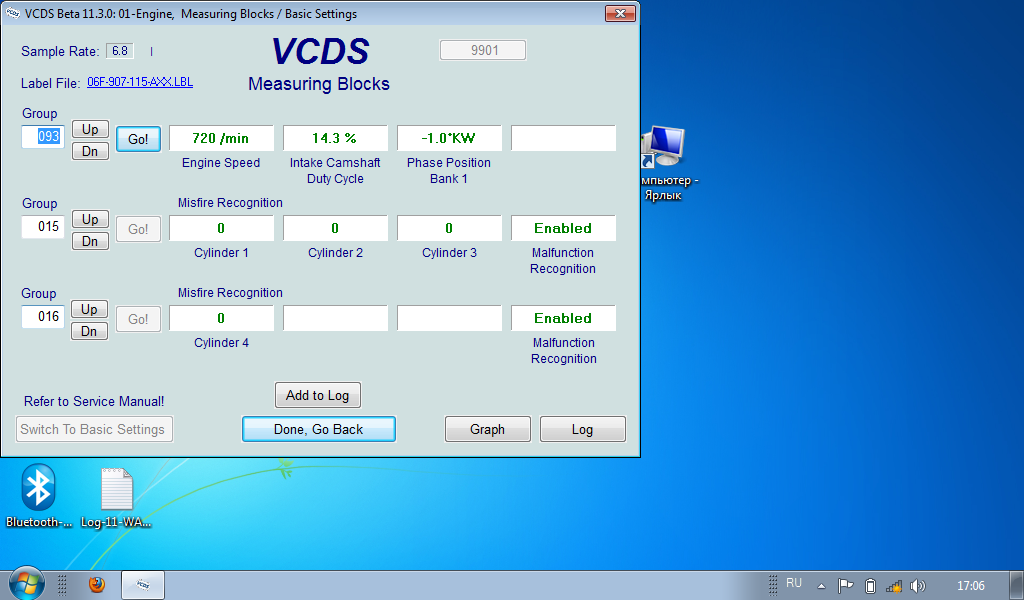Click the Engine Speed value 720 /min
This screenshot has height=600, width=1024.
(221, 138)
